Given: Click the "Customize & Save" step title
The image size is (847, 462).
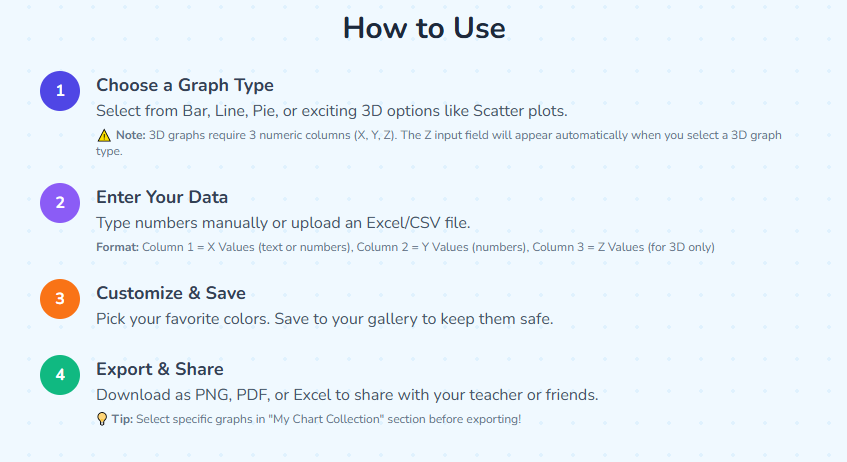Looking at the screenshot, I should point(170,293).
